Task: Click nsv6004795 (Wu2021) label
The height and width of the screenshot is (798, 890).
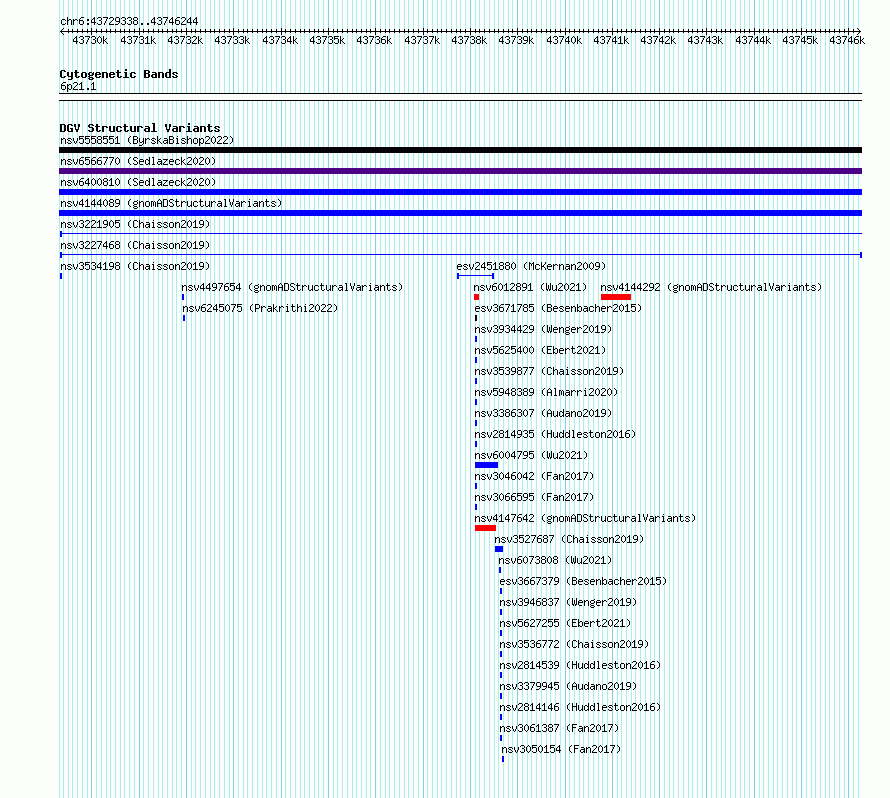Action: click(x=531, y=455)
